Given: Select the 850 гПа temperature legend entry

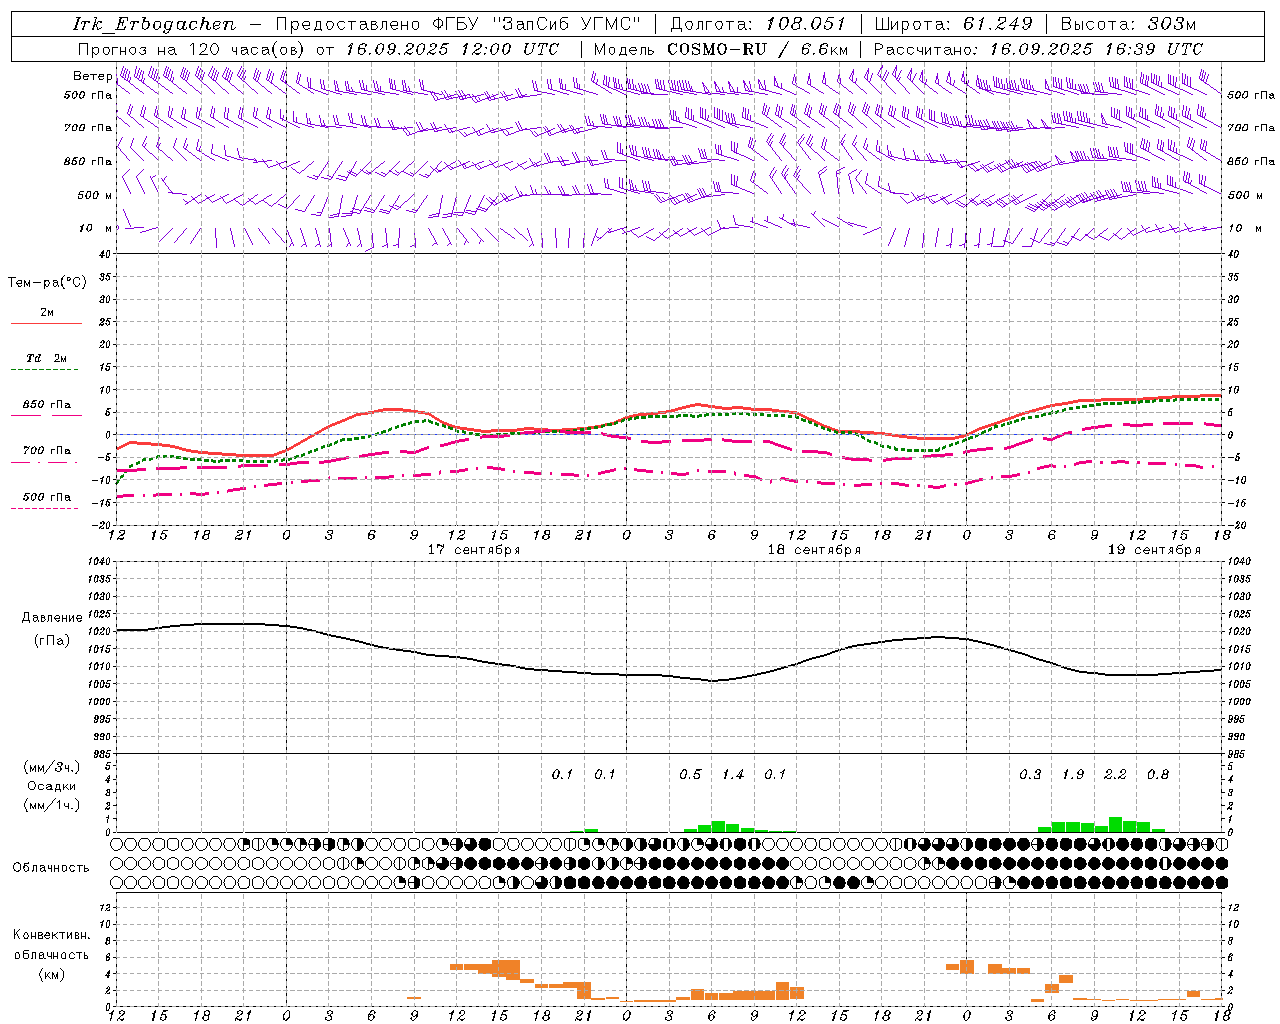Looking at the screenshot, I should point(46,404).
